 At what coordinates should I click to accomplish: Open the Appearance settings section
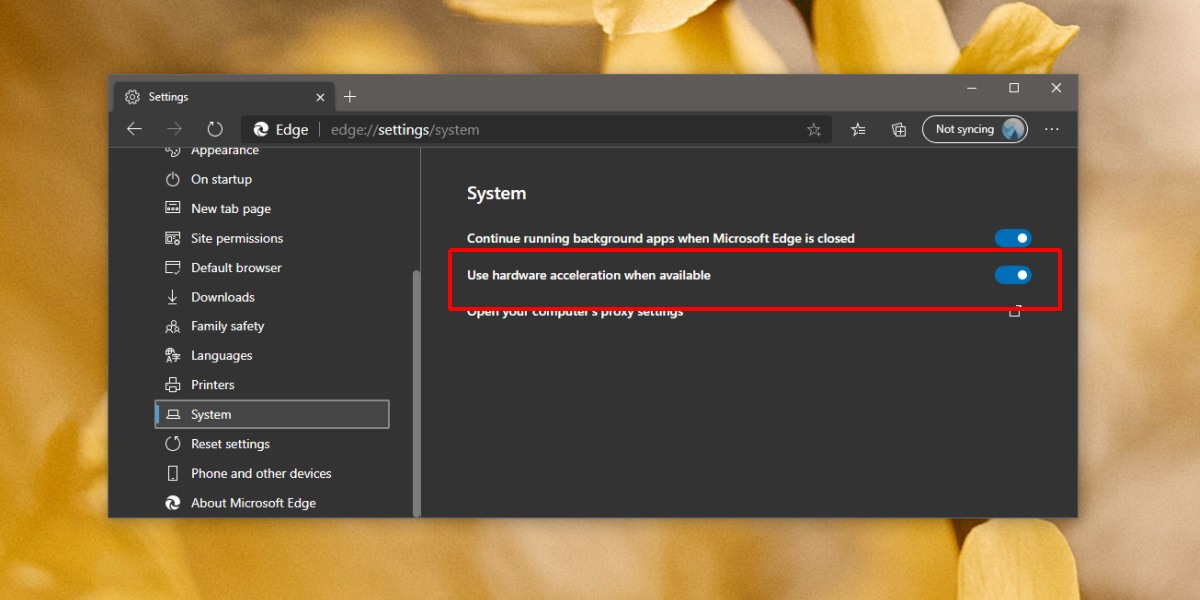pyautogui.click(x=224, y=150)
